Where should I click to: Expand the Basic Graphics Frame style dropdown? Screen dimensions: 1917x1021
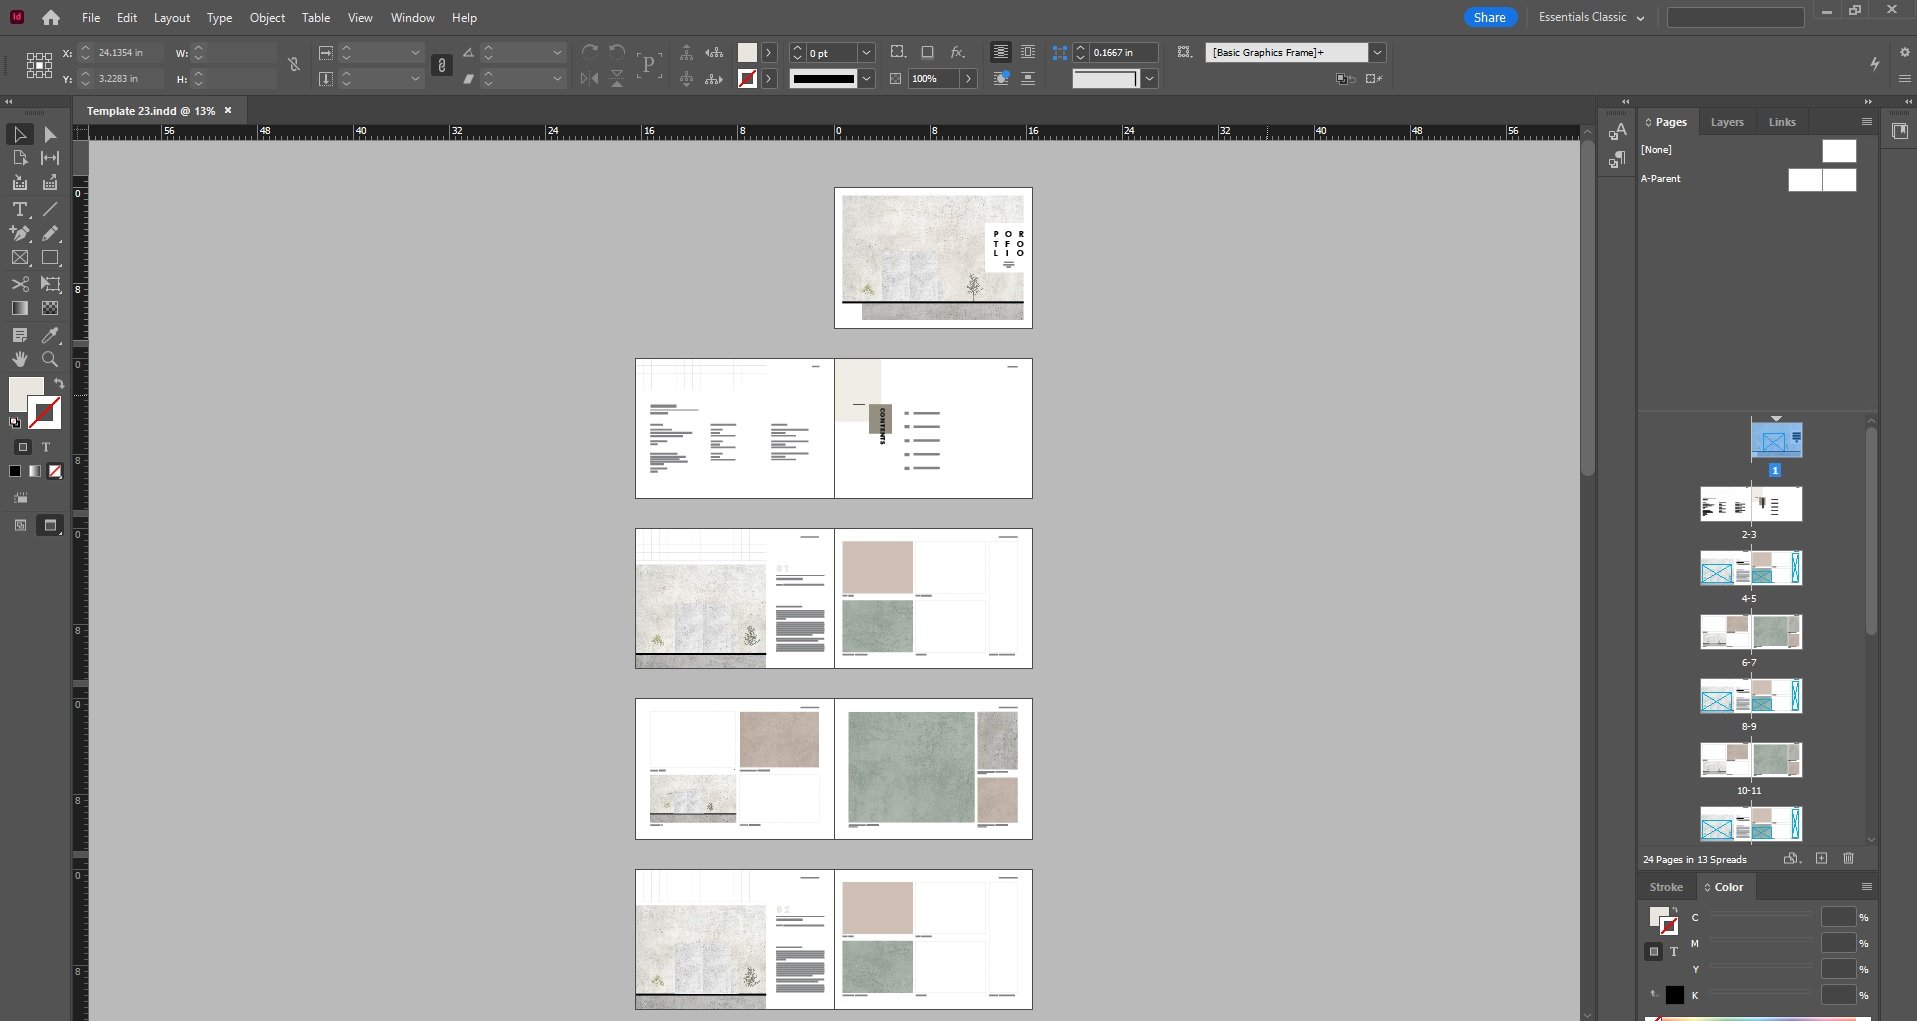click(1377, 52)
